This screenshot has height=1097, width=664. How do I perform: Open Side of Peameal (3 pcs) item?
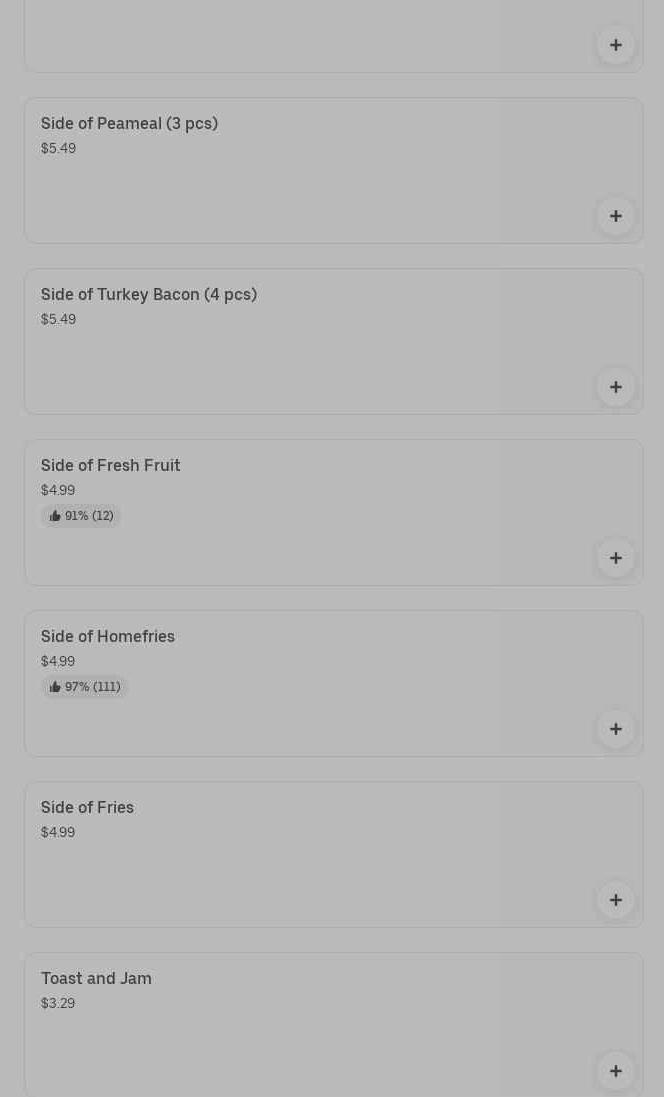pos(129,123)
